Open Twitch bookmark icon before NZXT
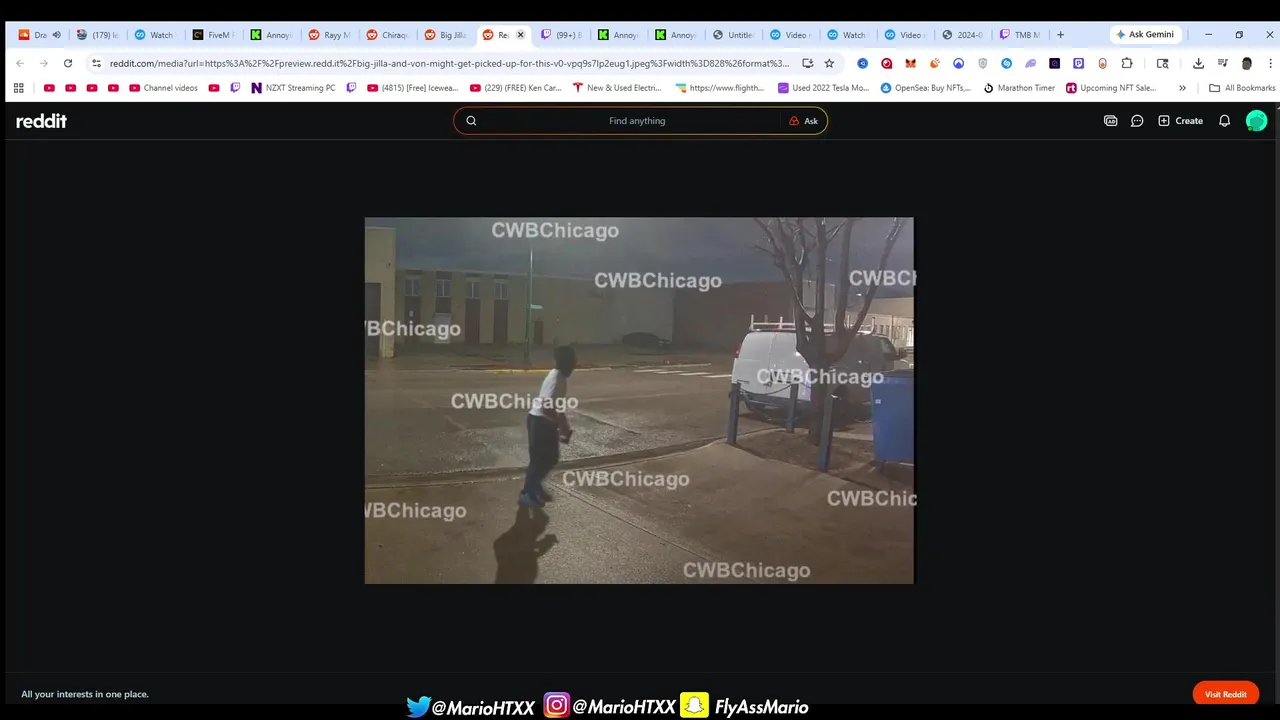This screenshot has width=1280, height=720. pyautogui.click(x=235, y=88)
